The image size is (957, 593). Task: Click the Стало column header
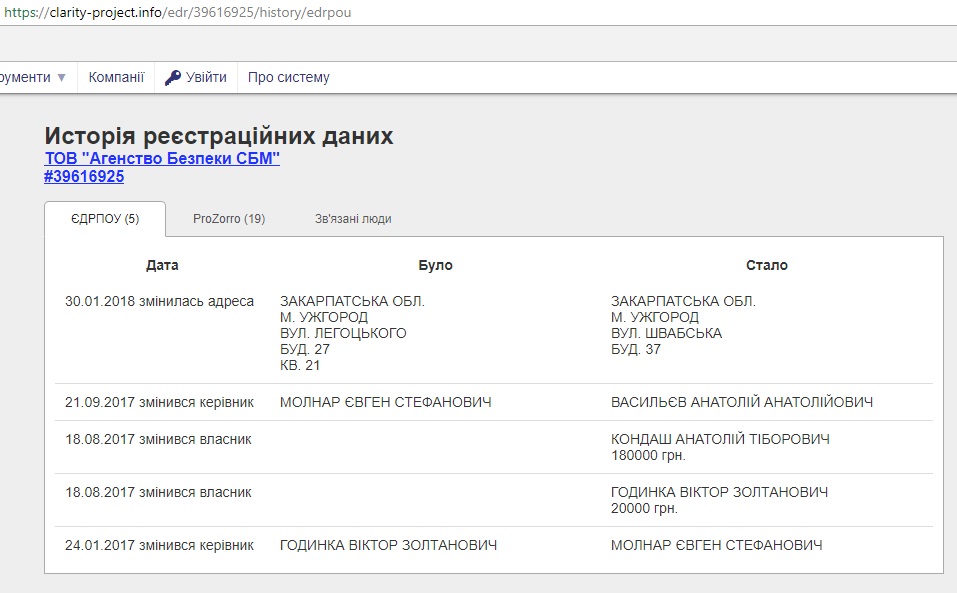767,265
